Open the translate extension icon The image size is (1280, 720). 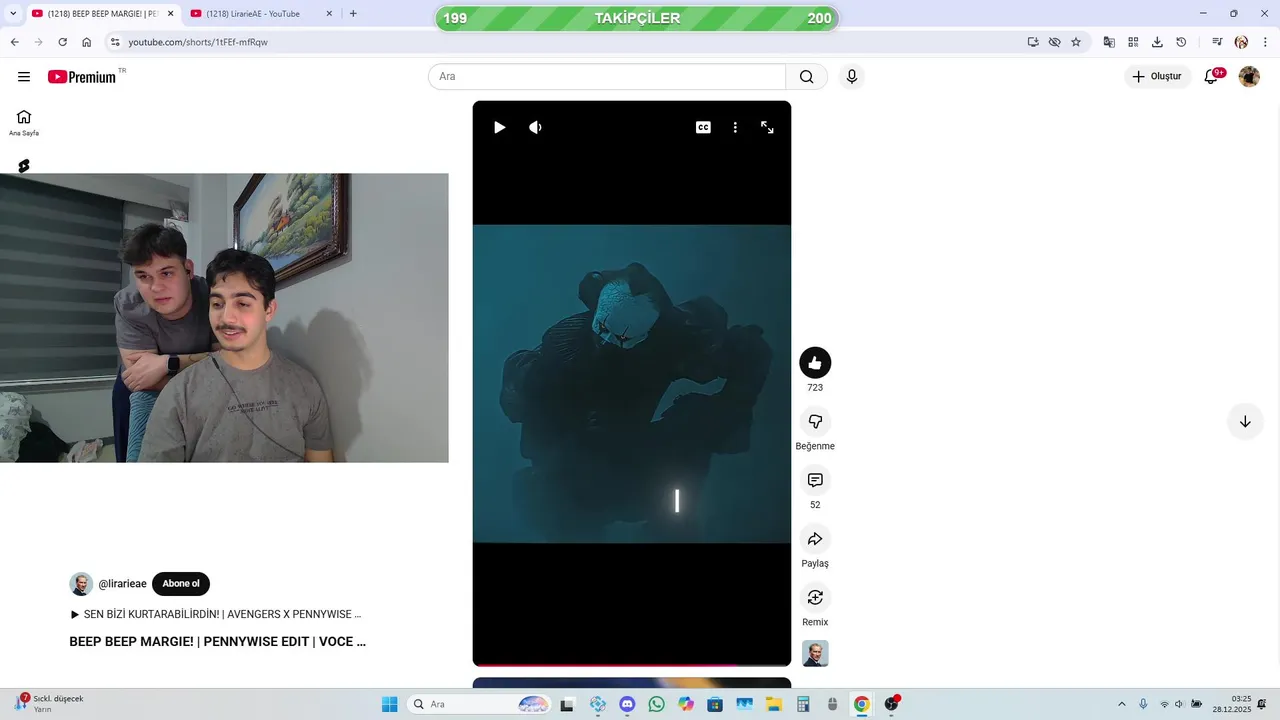1109,42
